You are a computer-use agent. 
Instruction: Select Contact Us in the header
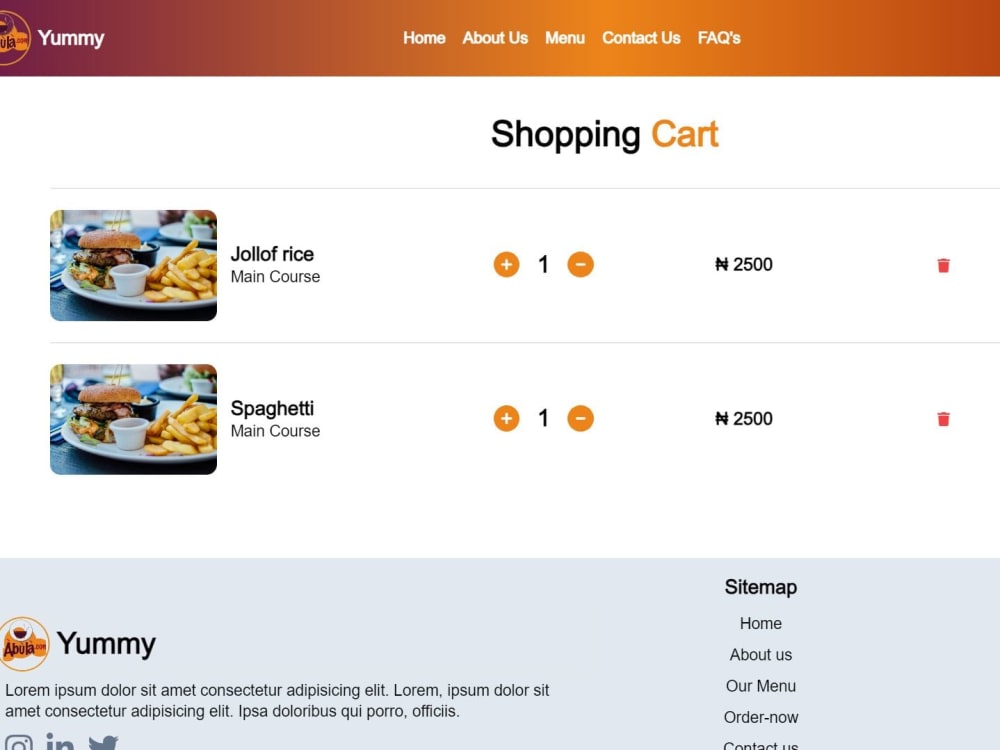[x=641, y=38]
